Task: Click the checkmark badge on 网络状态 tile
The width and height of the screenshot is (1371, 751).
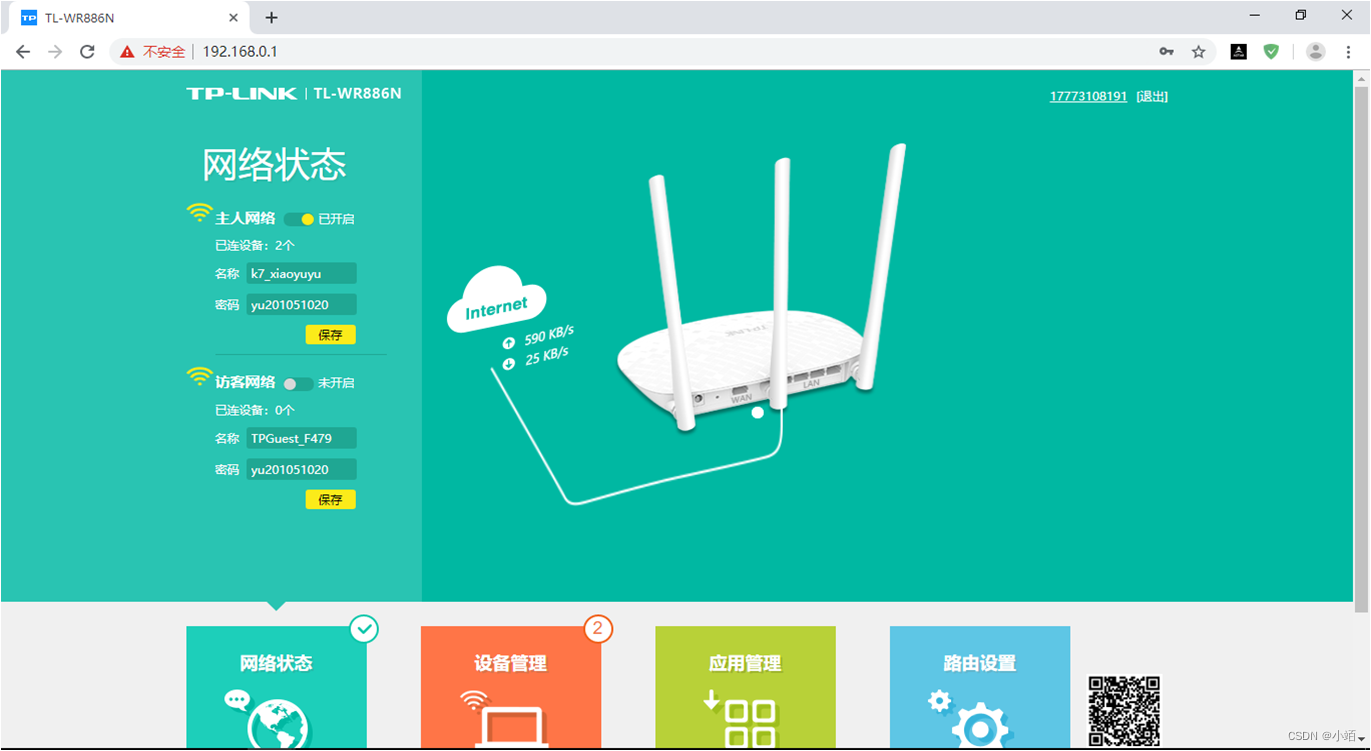Action: 364,629
